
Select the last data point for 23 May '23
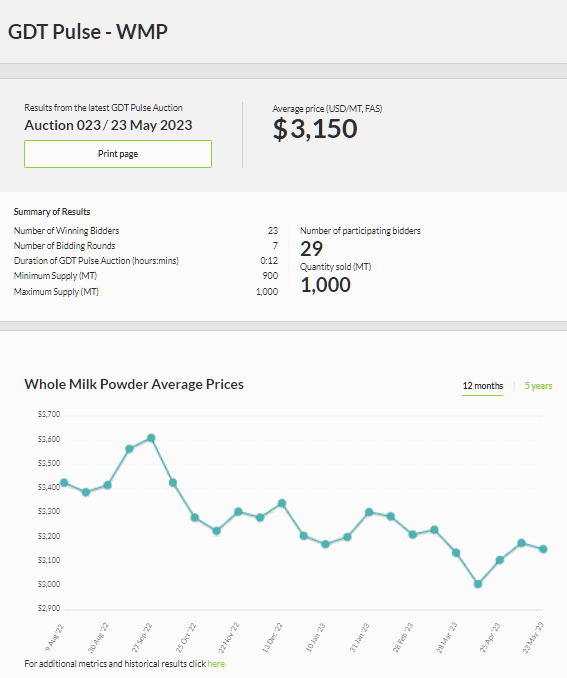[543, 549]
